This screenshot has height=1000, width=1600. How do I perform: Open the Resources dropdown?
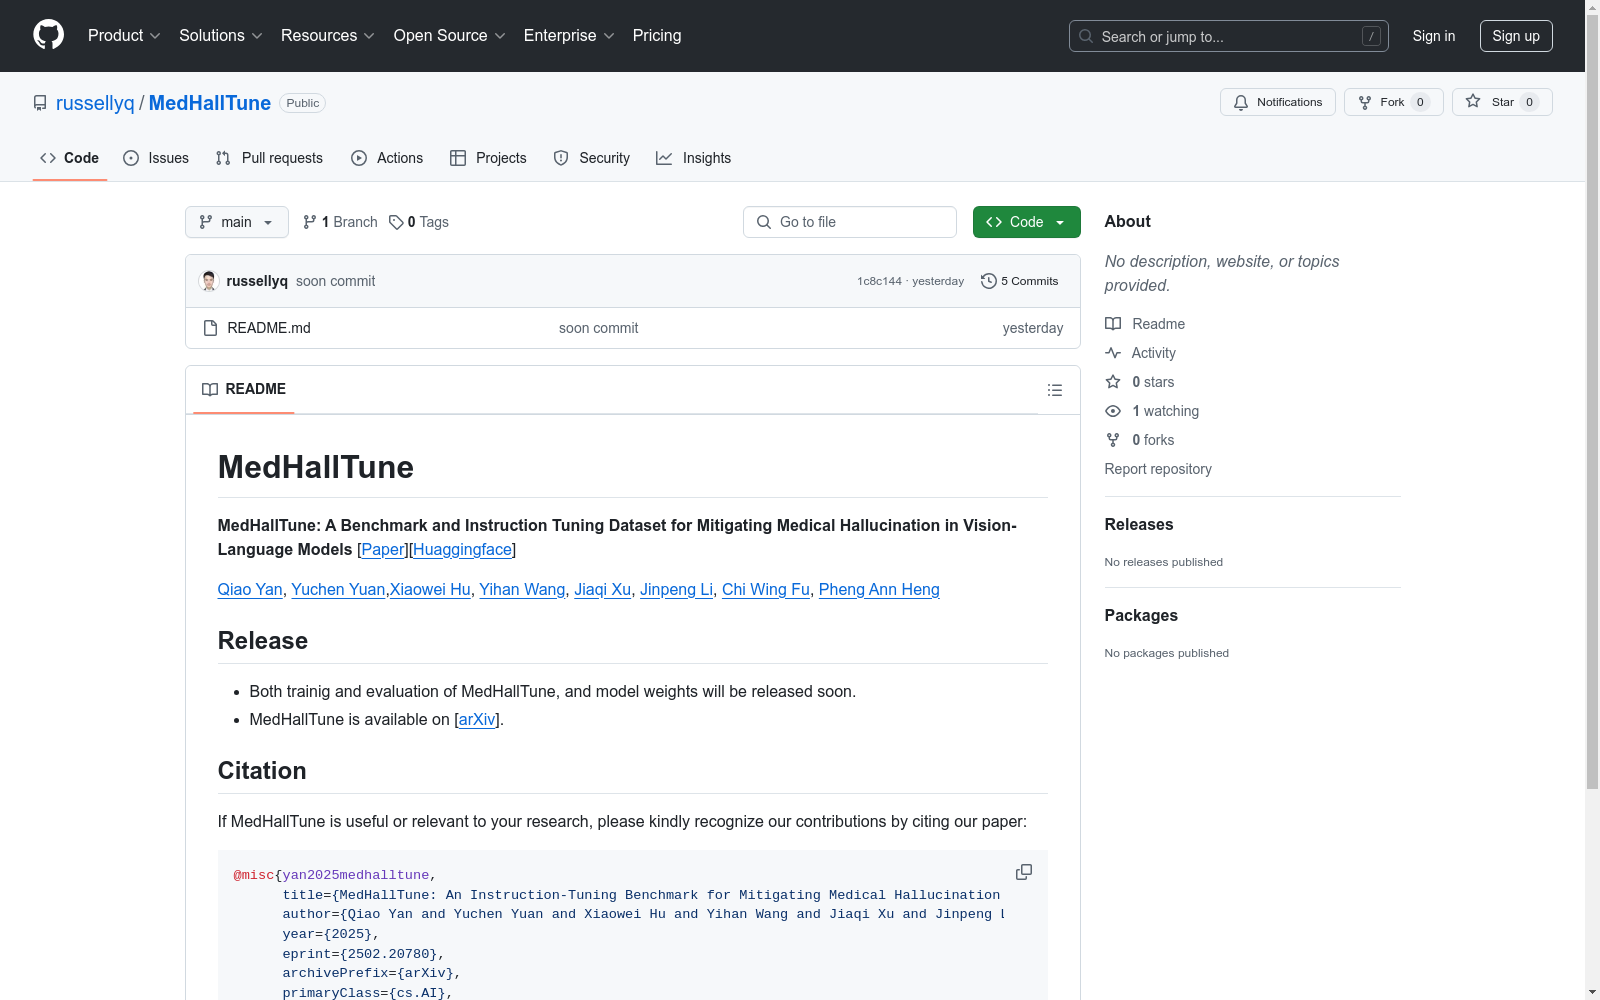click(x=328, y=36)
